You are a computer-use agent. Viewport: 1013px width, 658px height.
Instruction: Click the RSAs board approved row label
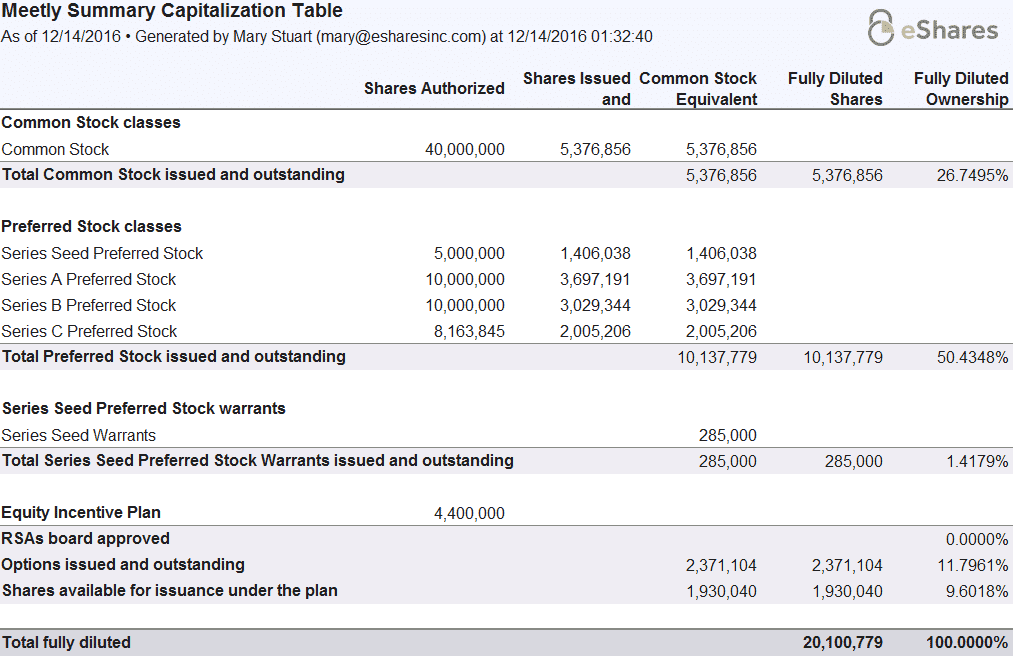click(86, 538)
